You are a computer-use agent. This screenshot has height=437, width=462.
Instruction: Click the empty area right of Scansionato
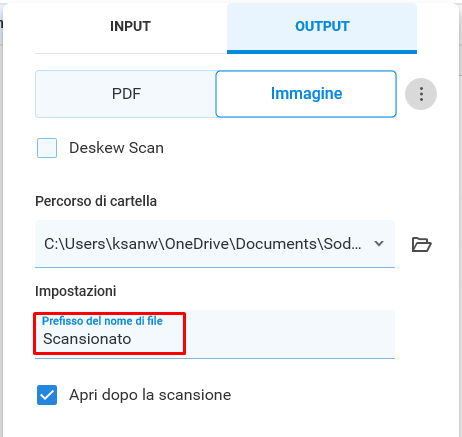(x=290, y=334)
